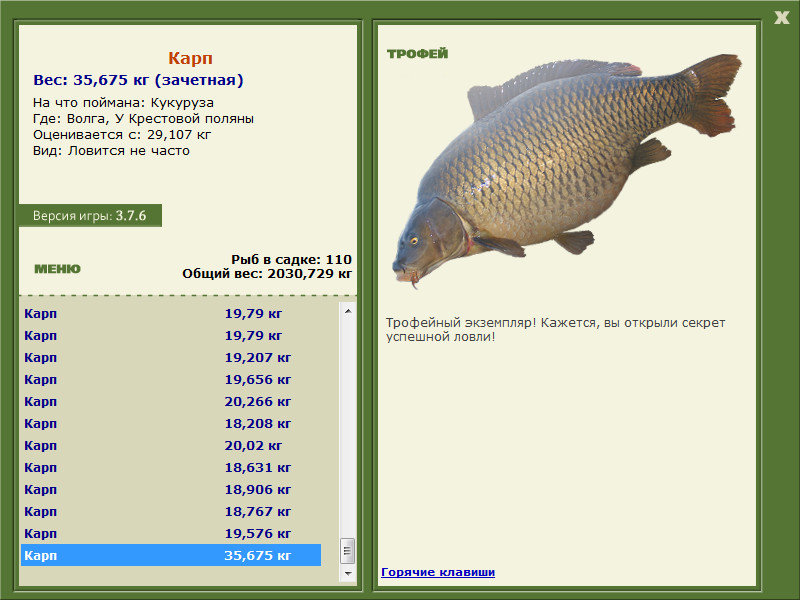Viewport: 800px width, 600px height.
Task: Click the trophy carp picture
Action: pos(566,171)
